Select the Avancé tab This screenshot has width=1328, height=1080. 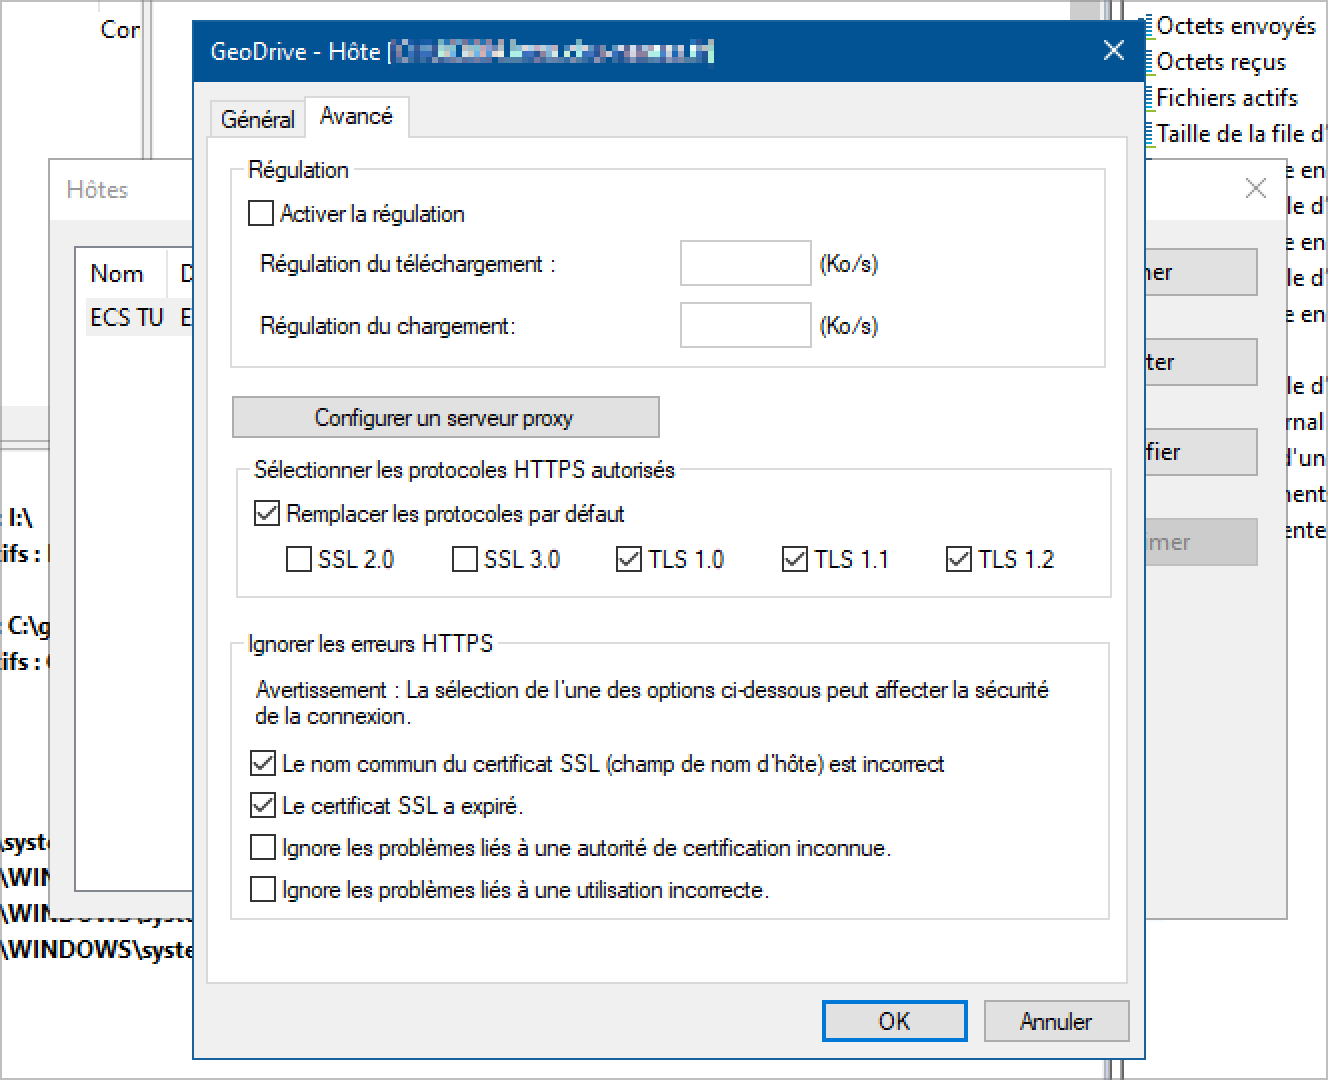[356, 116]
